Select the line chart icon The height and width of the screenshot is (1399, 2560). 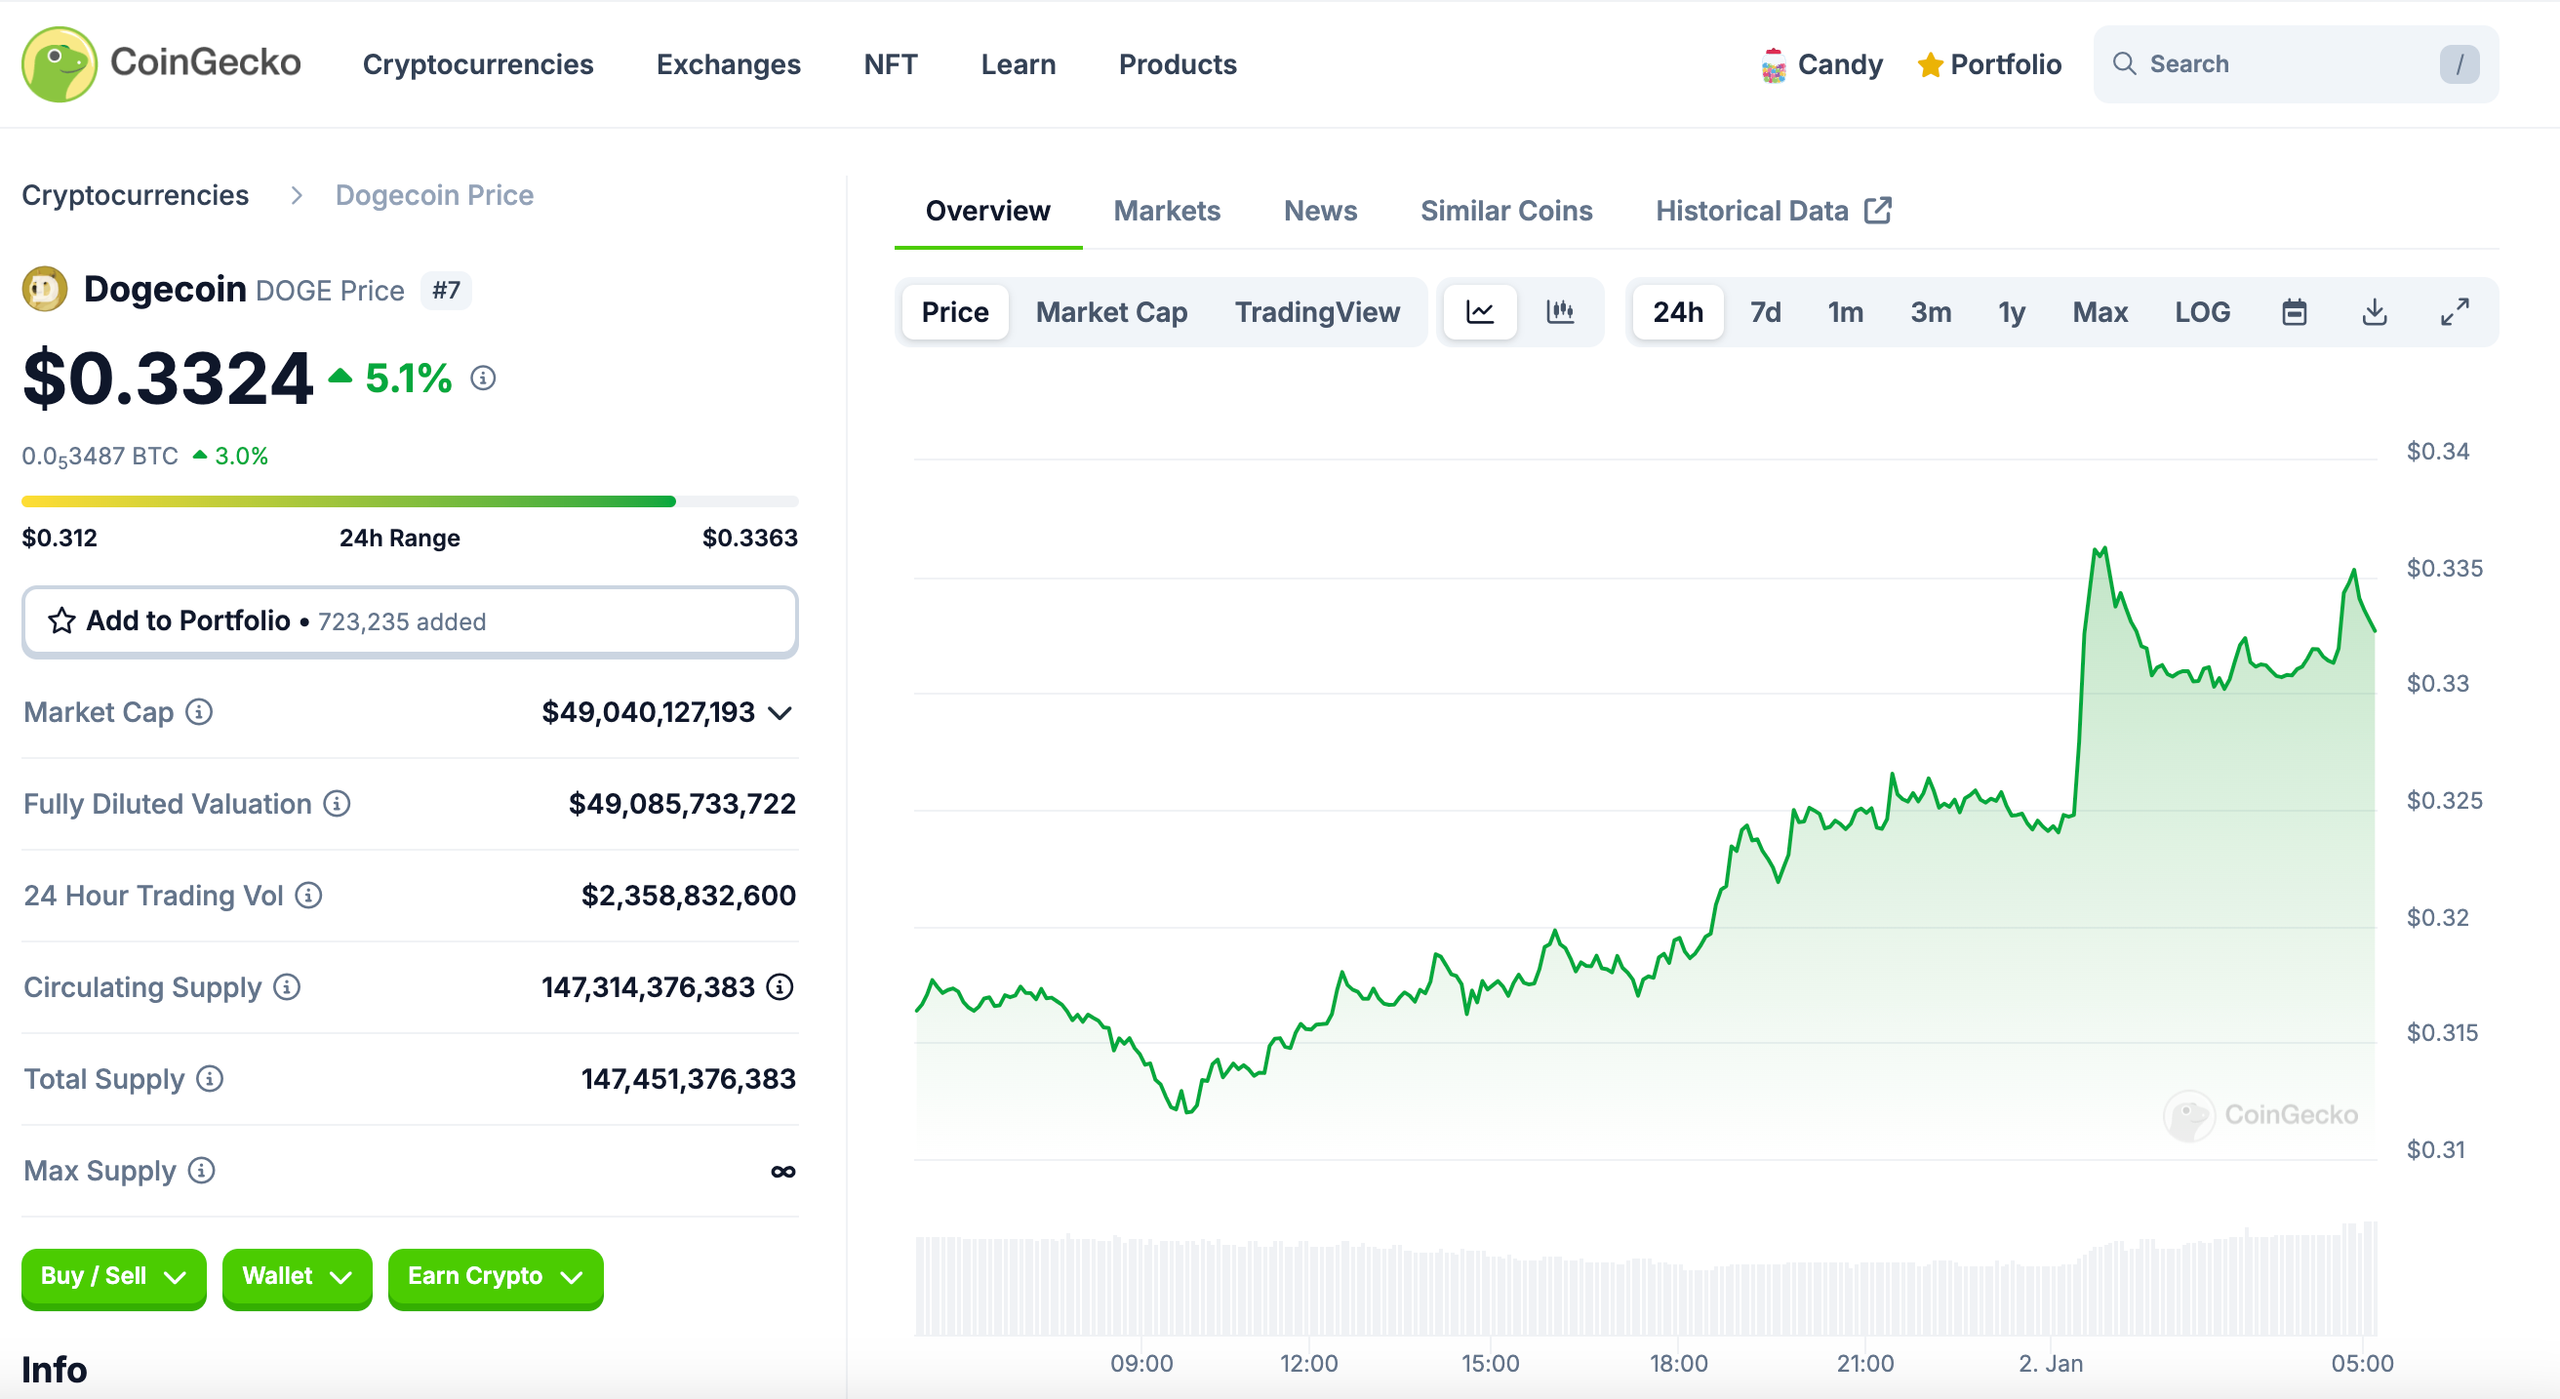(1480, 312)
